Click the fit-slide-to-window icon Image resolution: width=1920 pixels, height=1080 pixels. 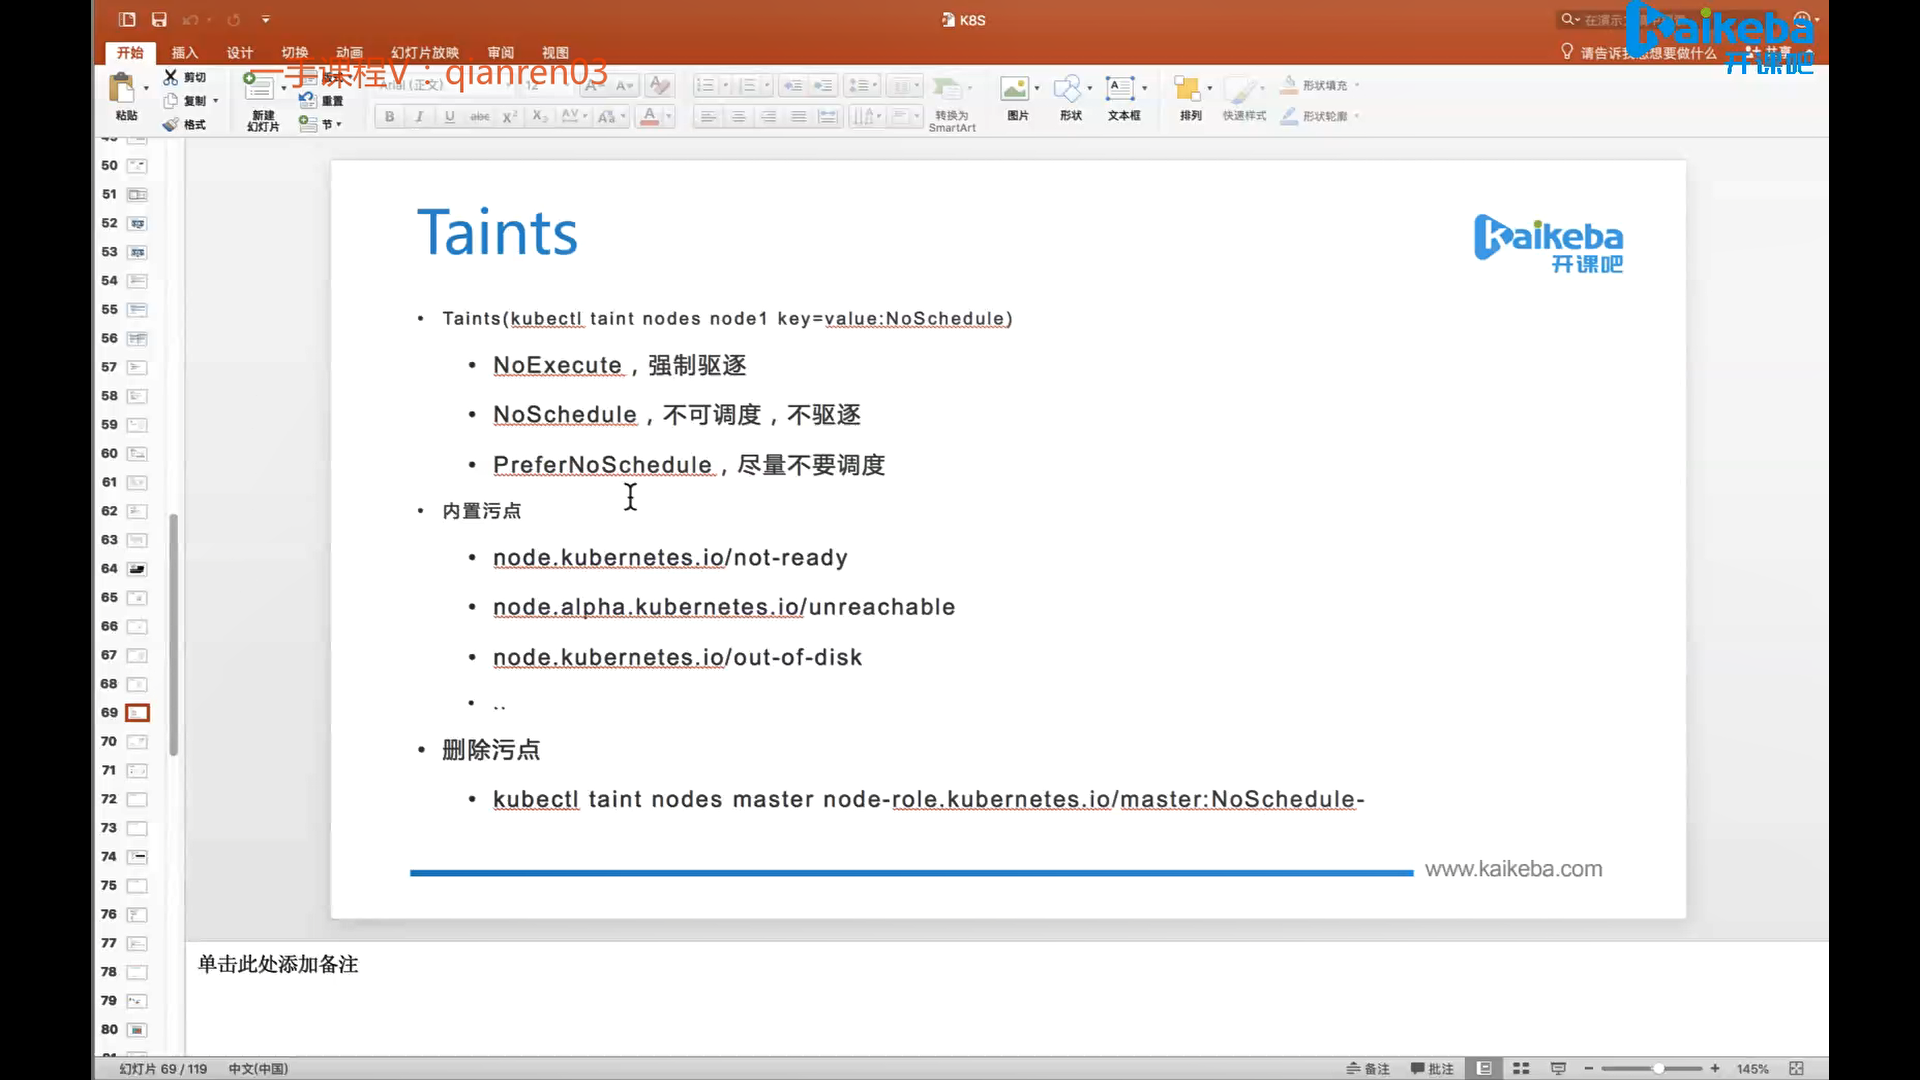tap(1796, 1068)
